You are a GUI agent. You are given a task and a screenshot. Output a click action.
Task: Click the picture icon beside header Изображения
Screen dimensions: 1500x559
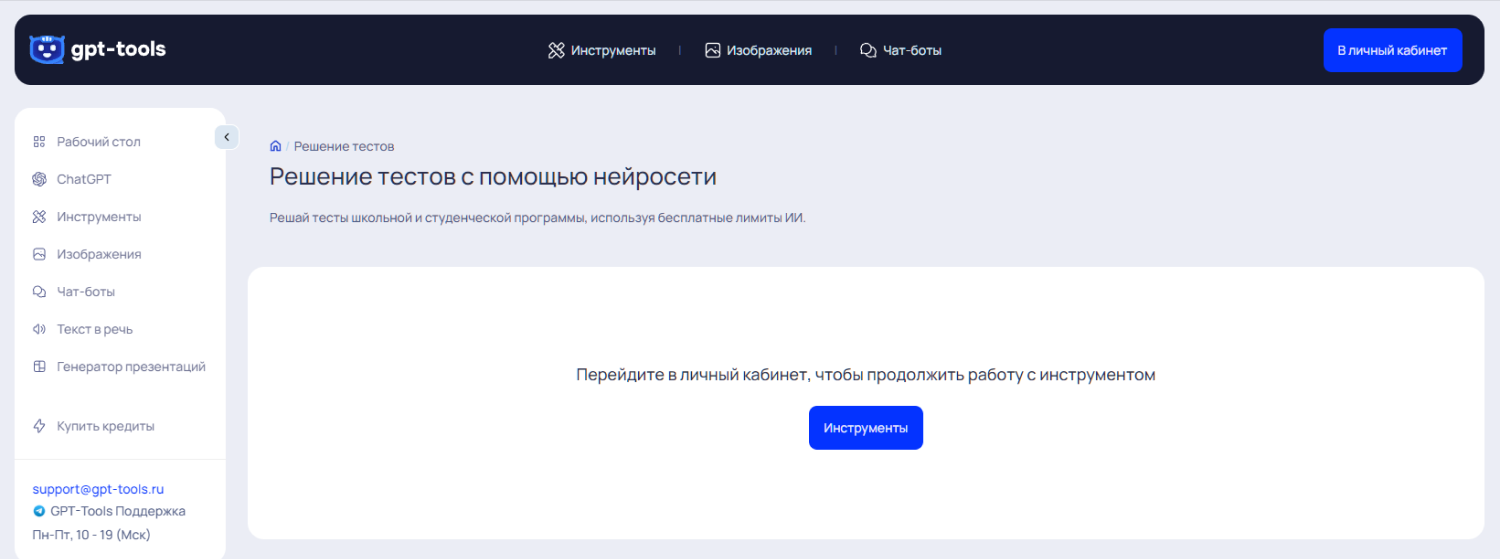(x=713, y=50)
